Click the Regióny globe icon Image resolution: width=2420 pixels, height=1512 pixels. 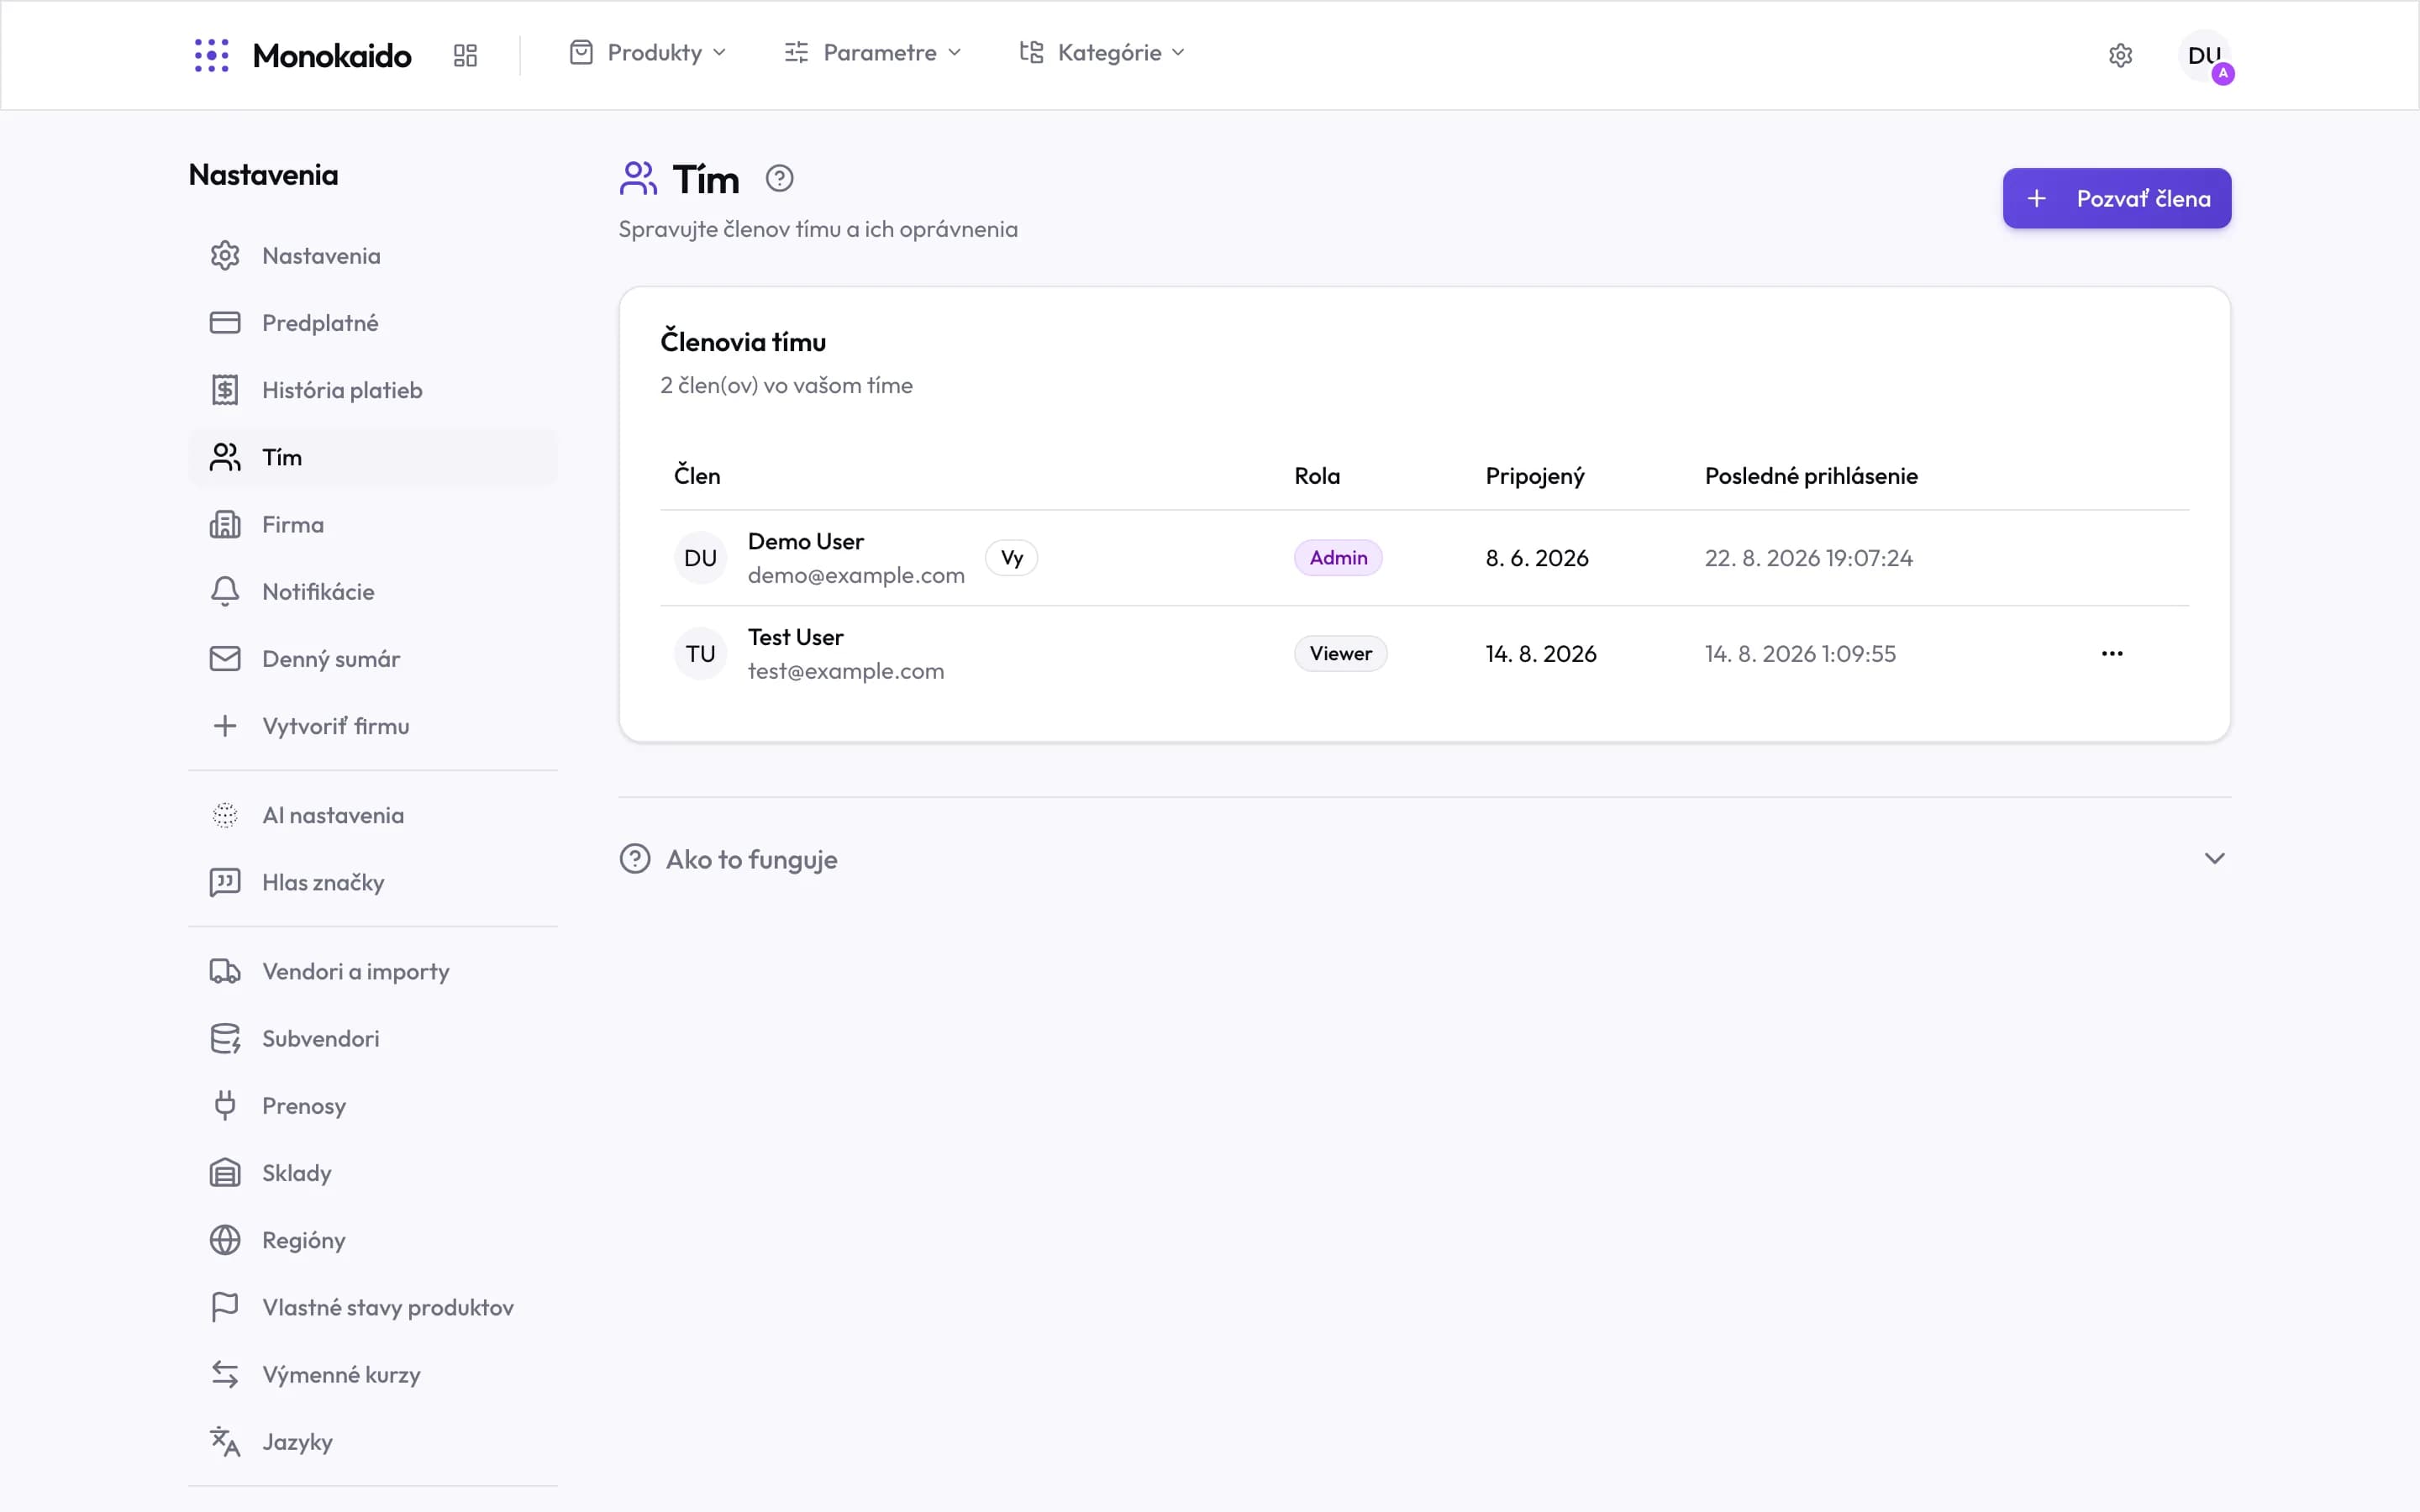pos(225,1240)
